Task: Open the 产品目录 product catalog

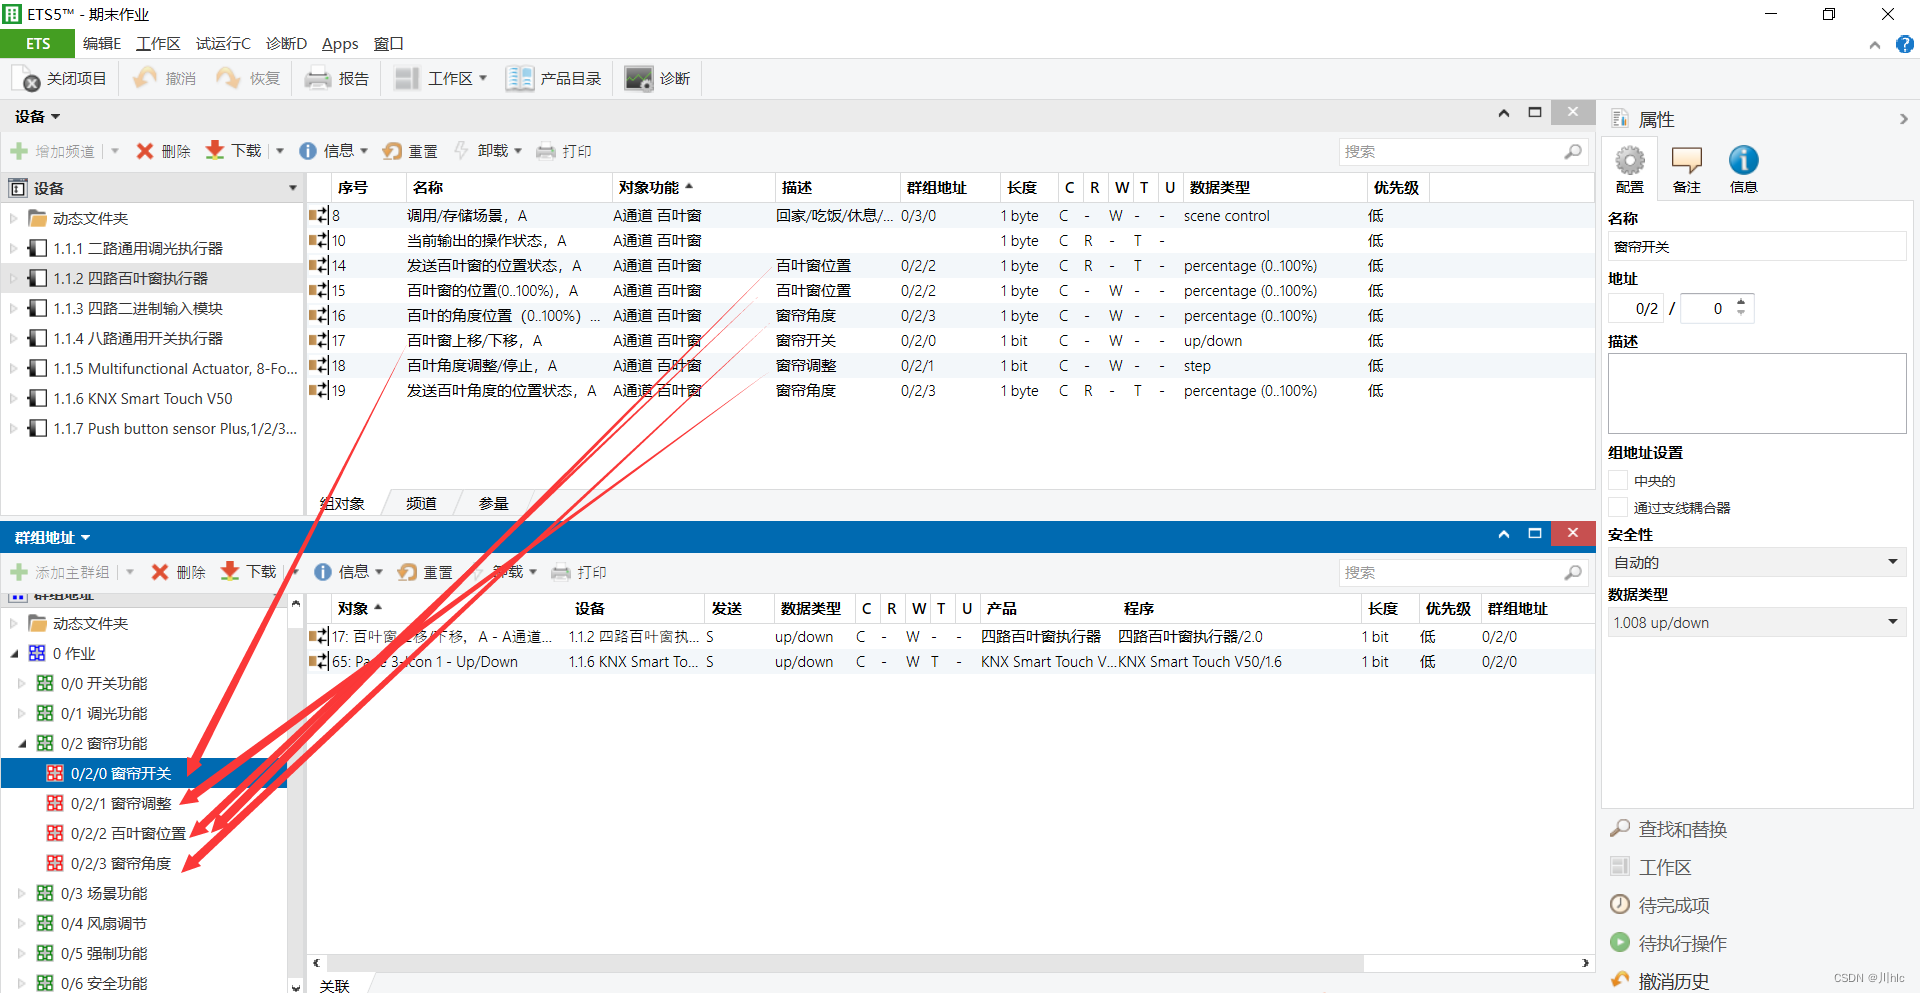Action: tap(519, 79)
